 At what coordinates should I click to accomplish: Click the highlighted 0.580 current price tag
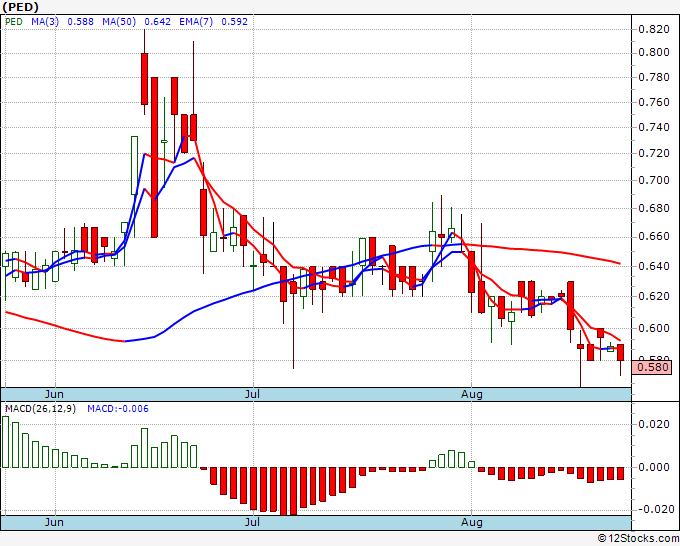pos(653,368)
